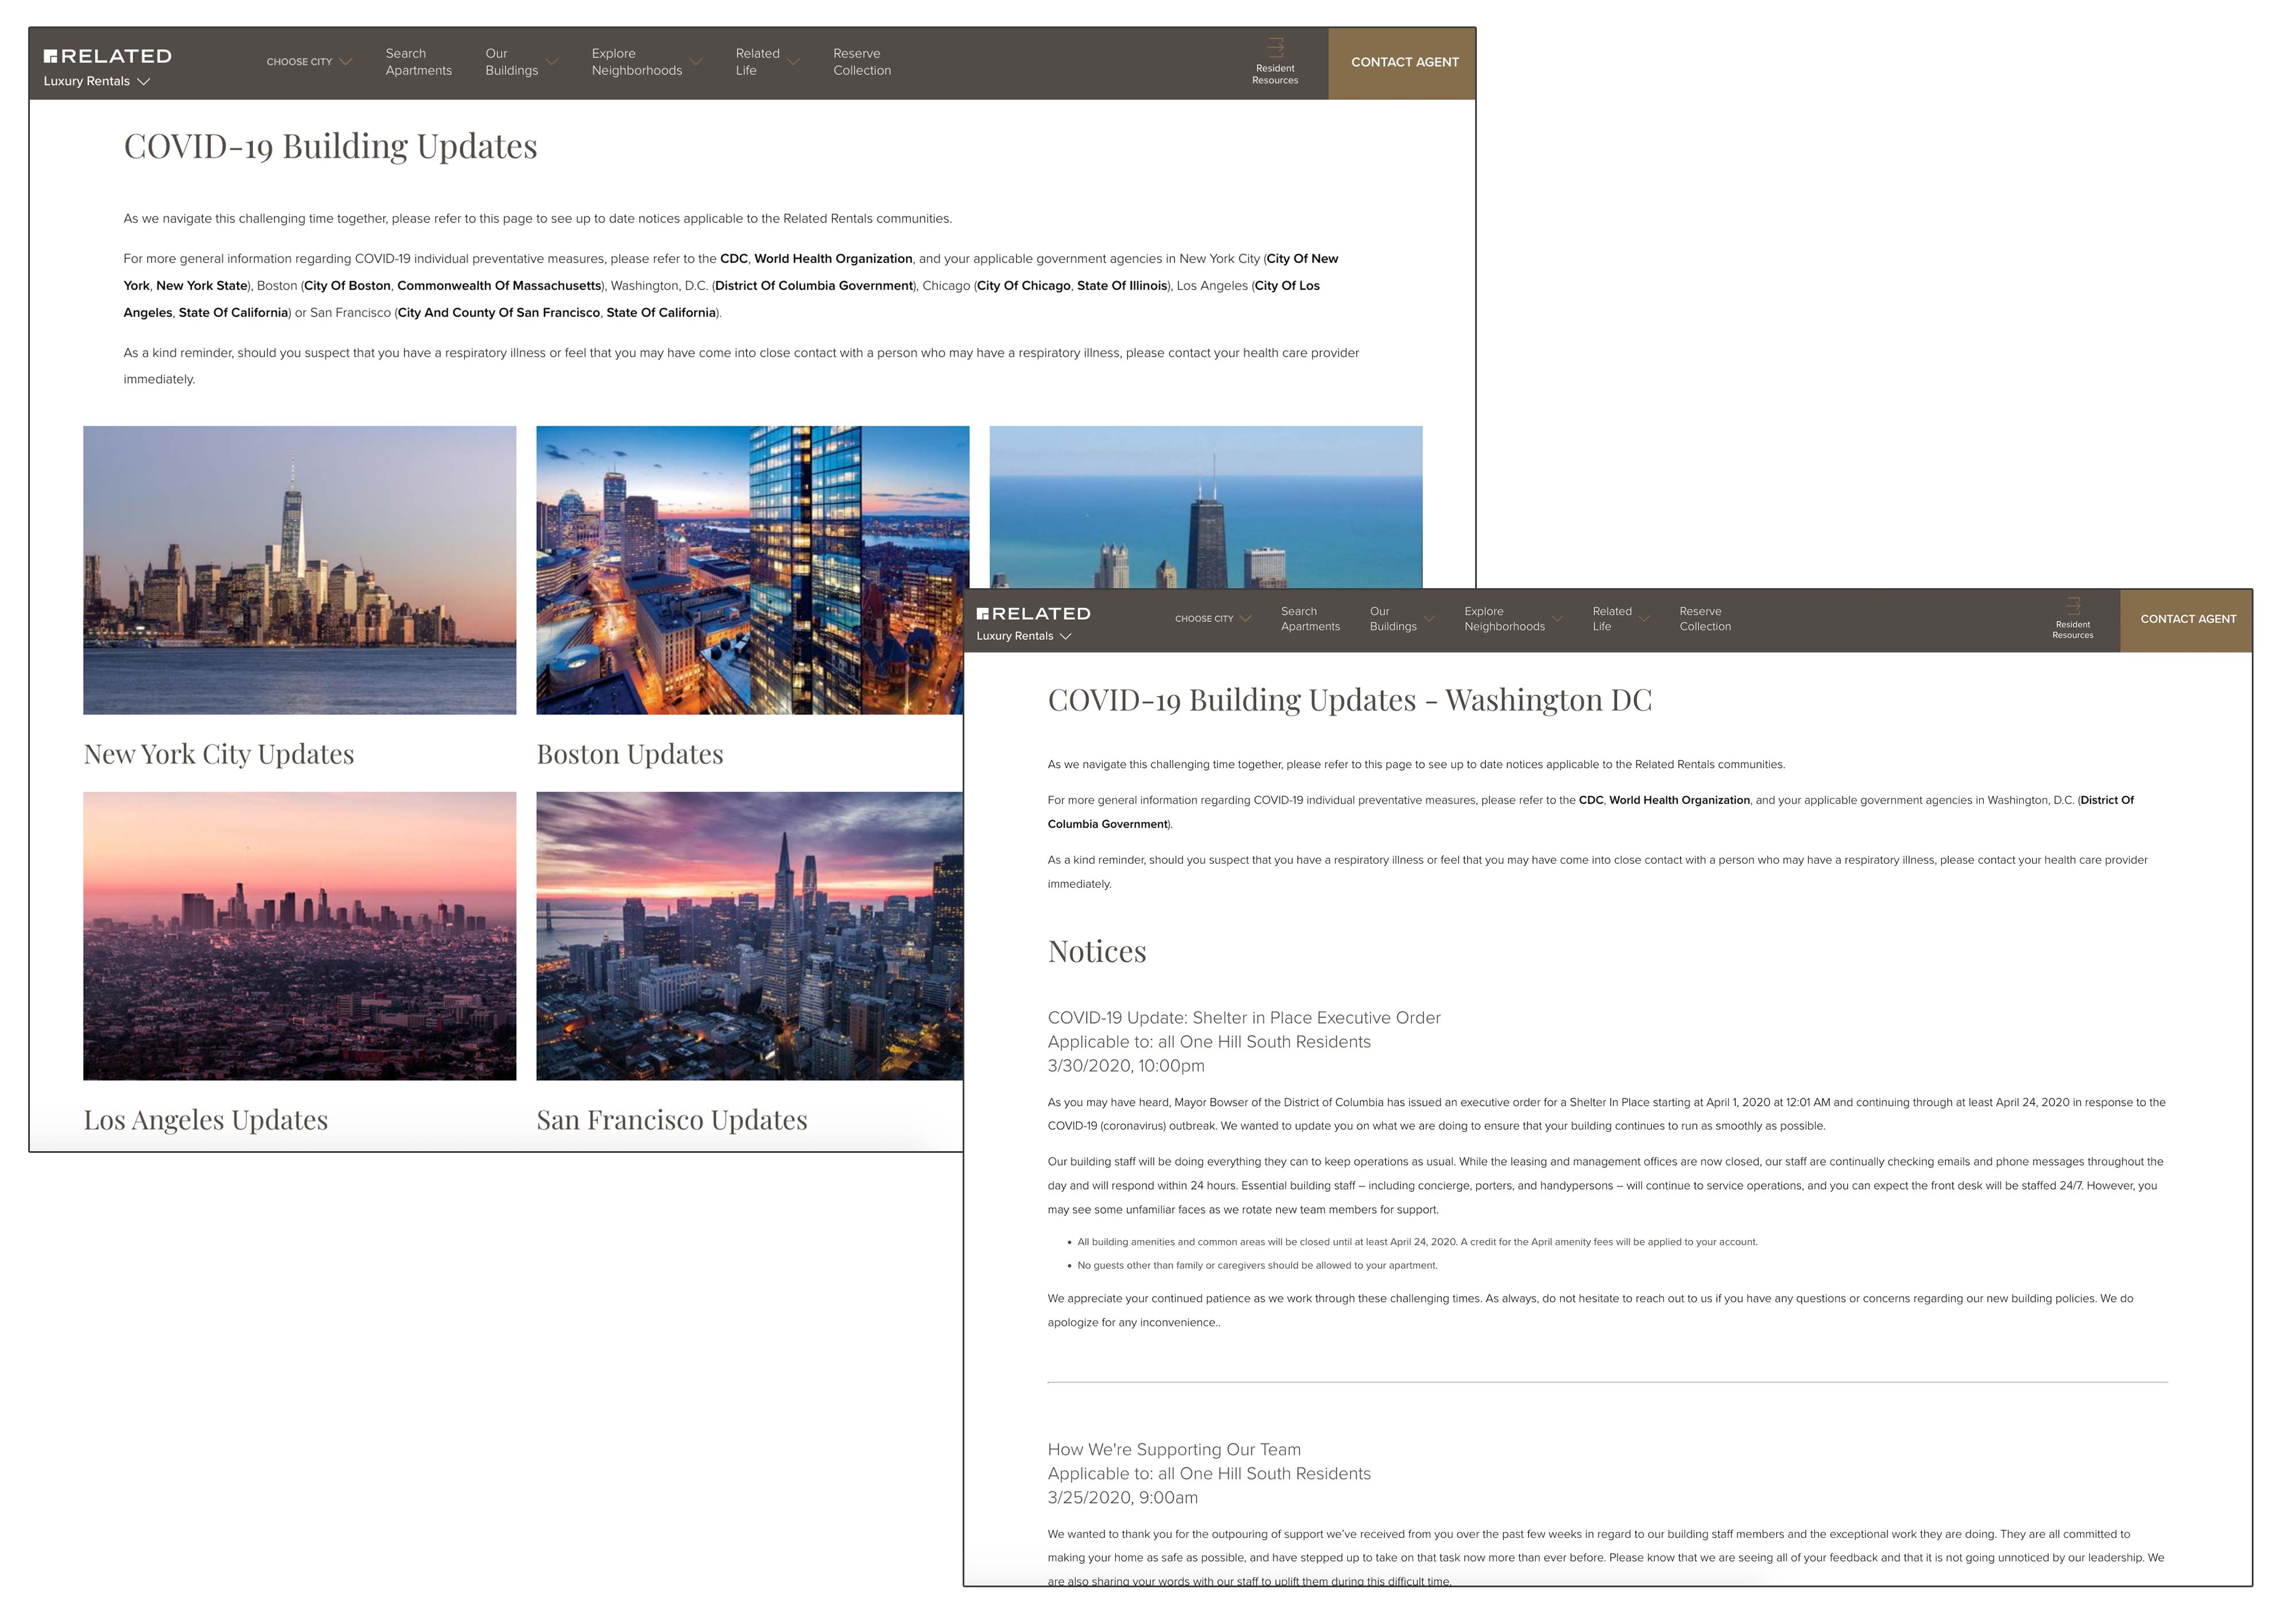Open Choose City dropdown in the Washington DC window
The width and height of the screenshot is (2296, 1624).
[x=1213, y=619]
